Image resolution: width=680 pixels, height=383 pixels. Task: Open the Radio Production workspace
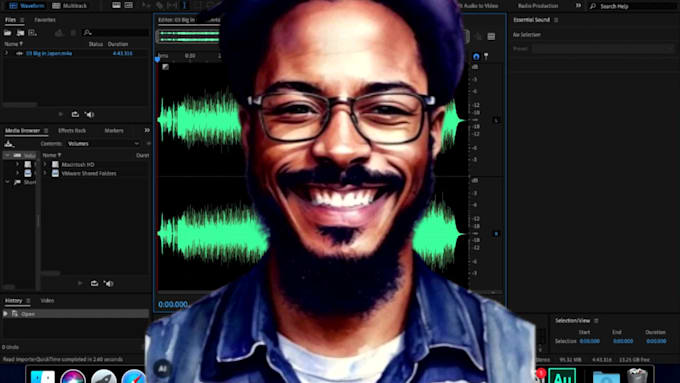tap(538, 6)
